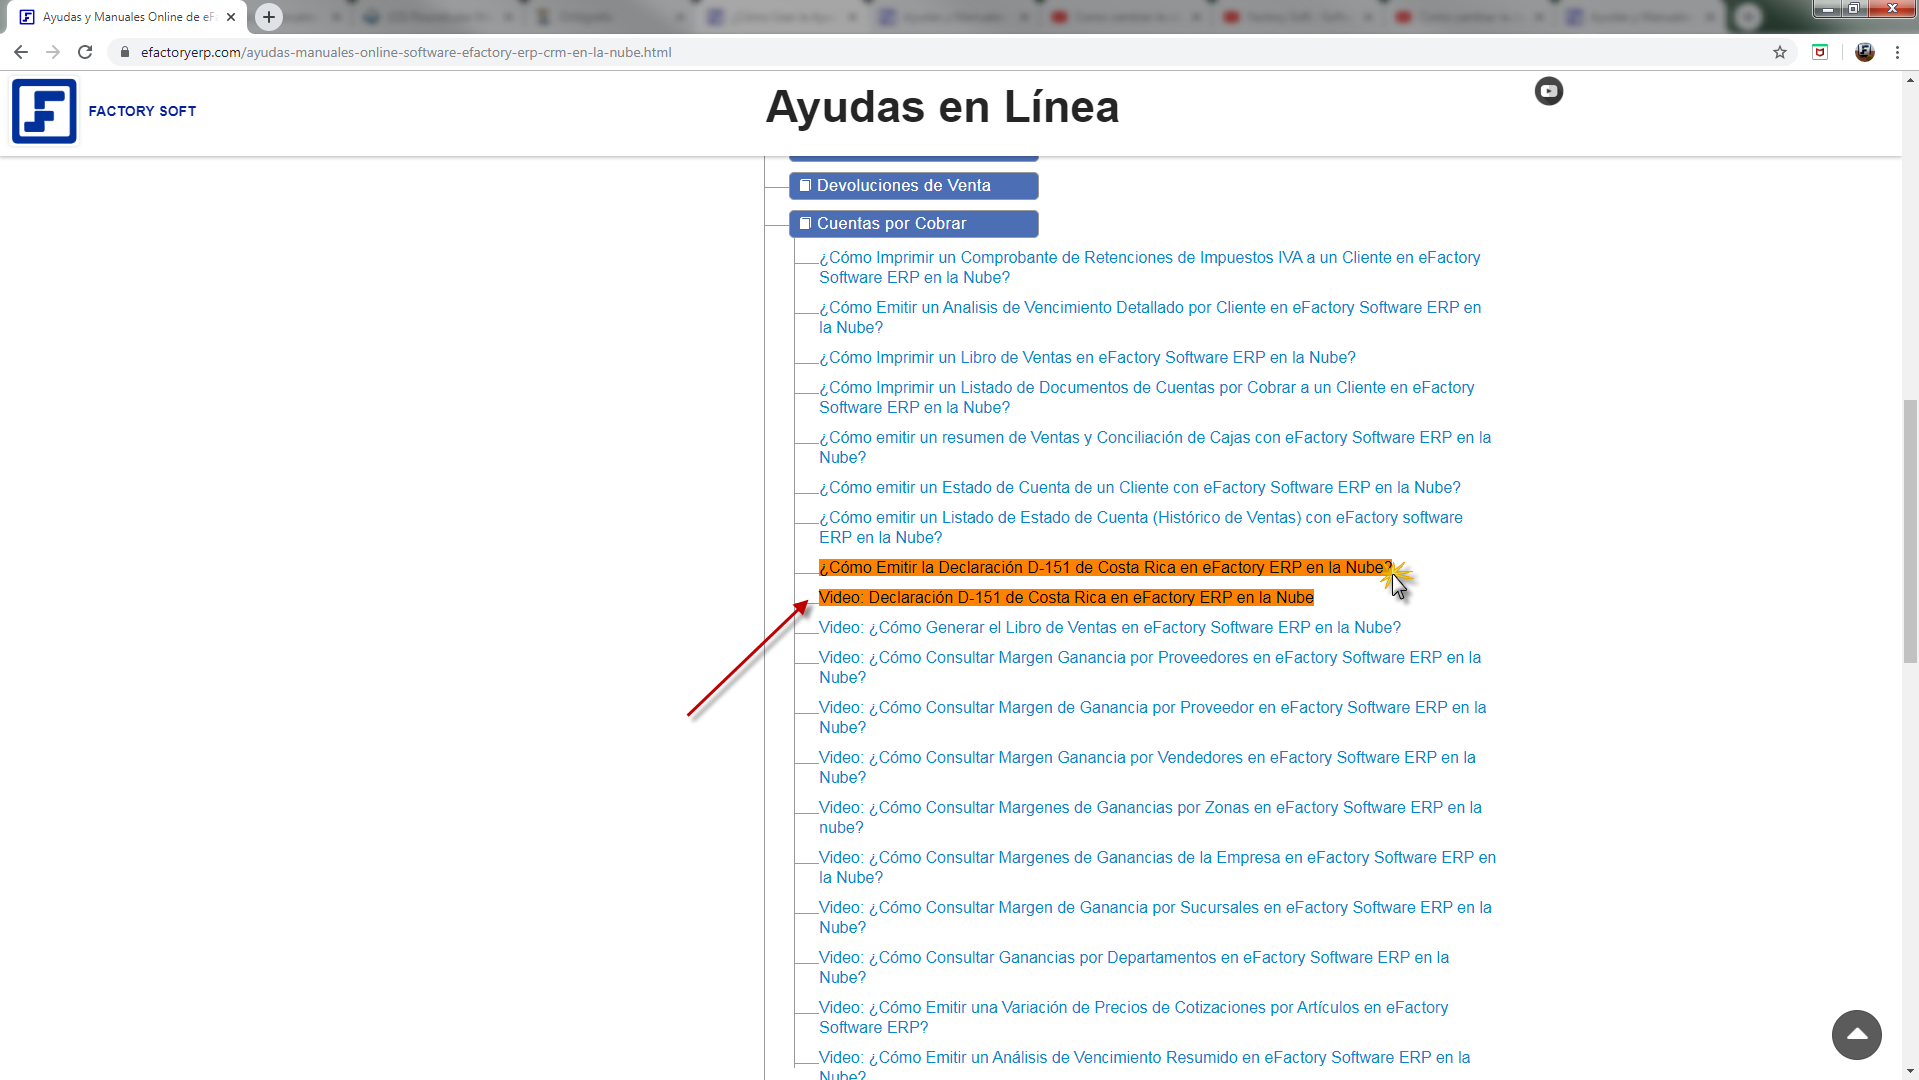The width and height of the screenshot is (1919, 1080).
Task: Open Listado de Documentos de Cuentas por Cobrar link
Action: 1147,398
